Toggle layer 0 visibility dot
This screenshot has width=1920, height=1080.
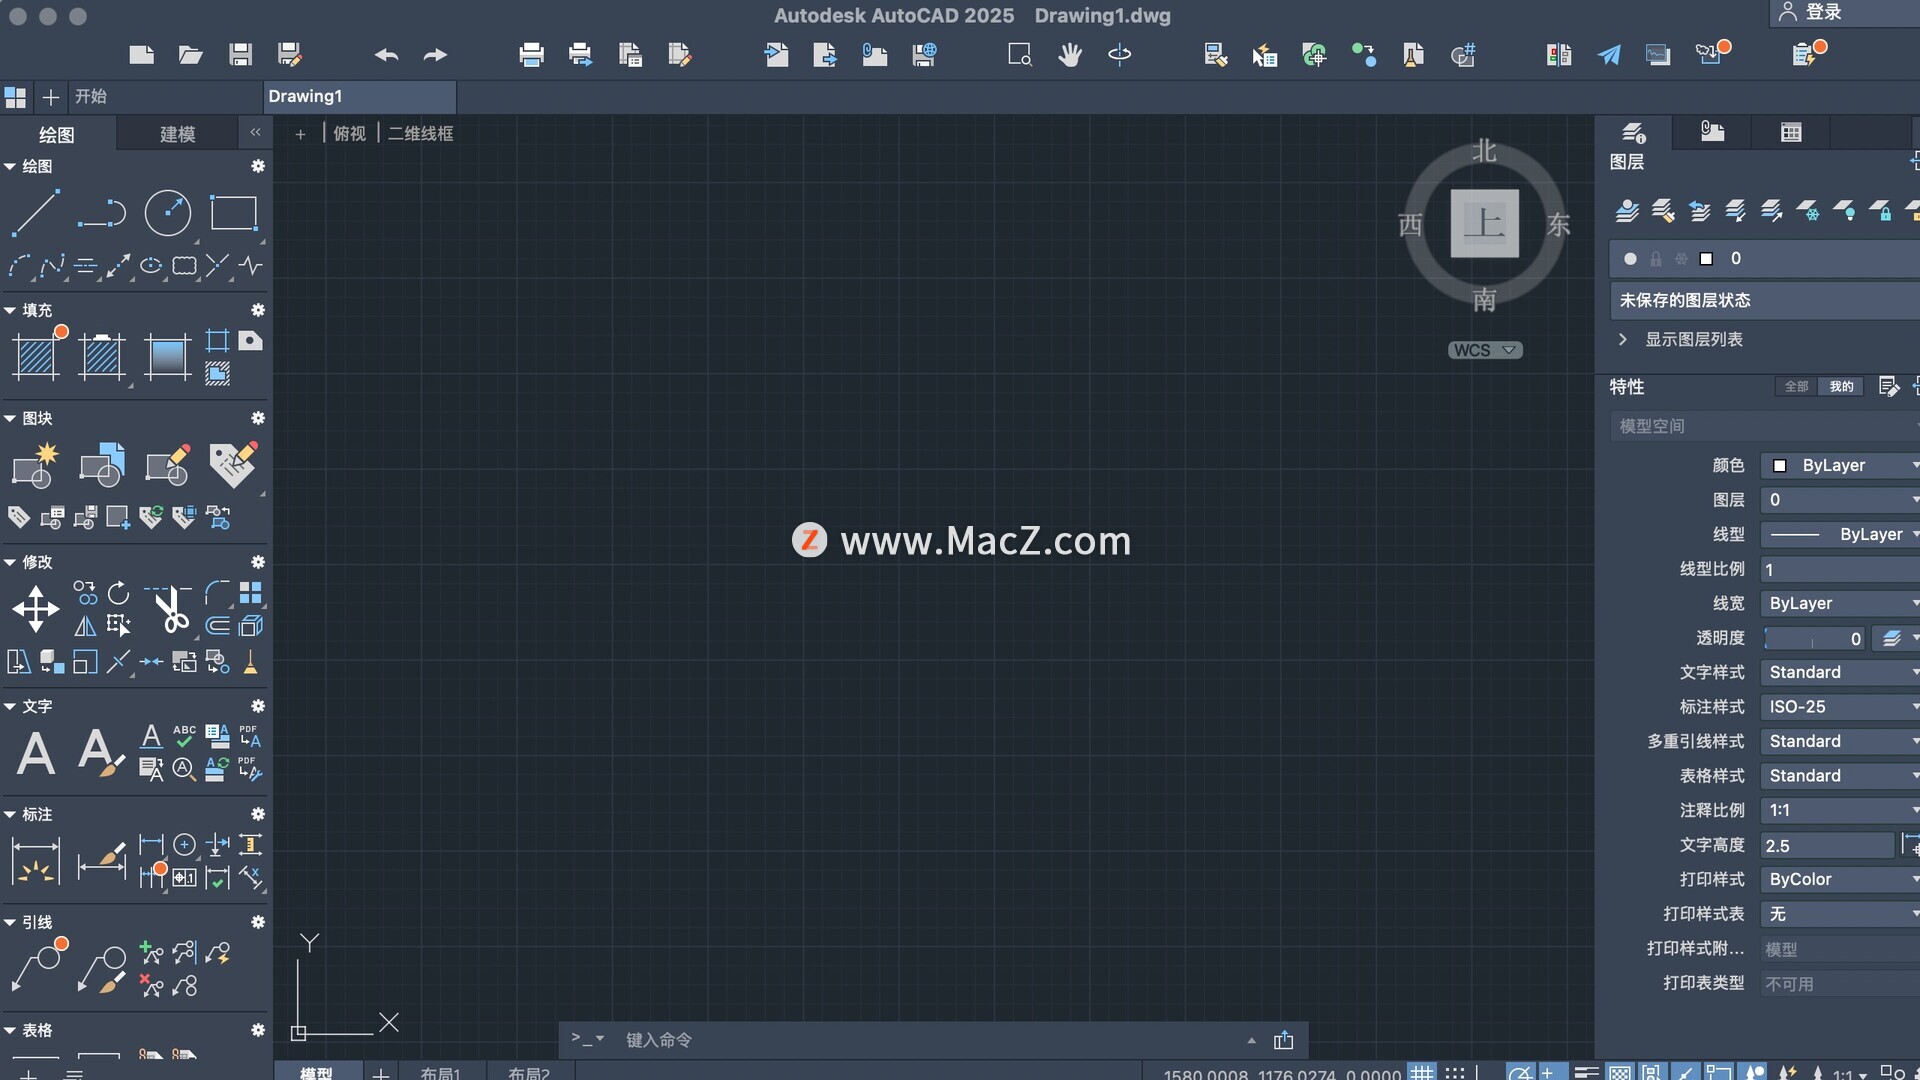[x=1630, y=259]
